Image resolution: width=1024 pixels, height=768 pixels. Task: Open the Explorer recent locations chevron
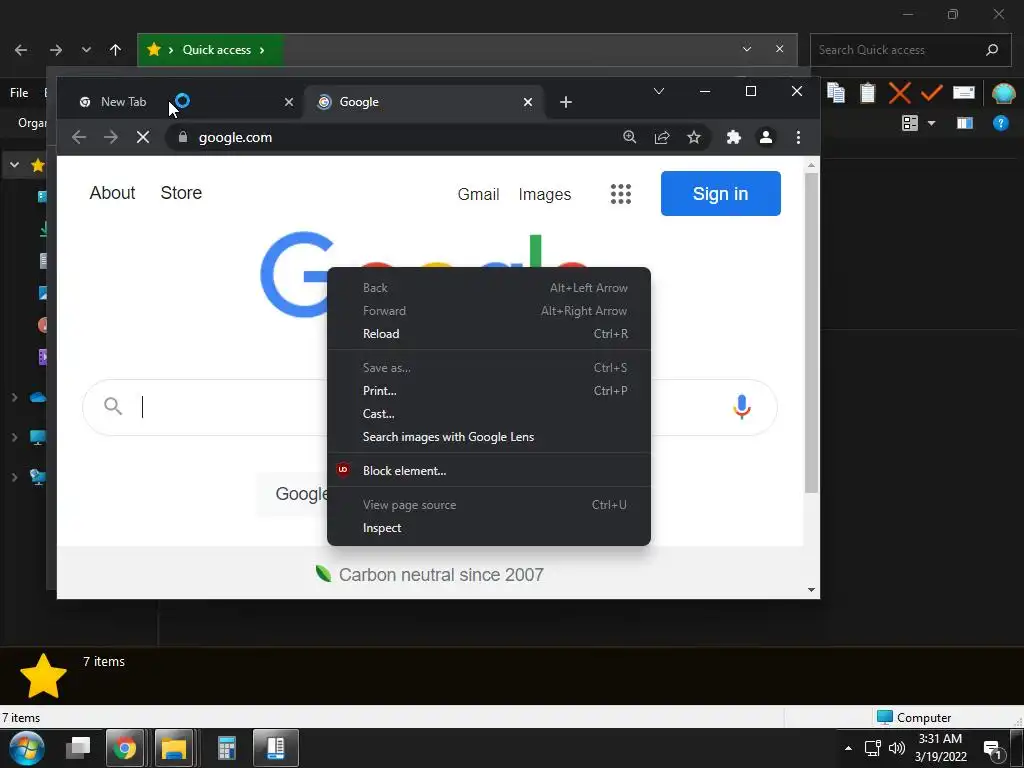[86, 50]
